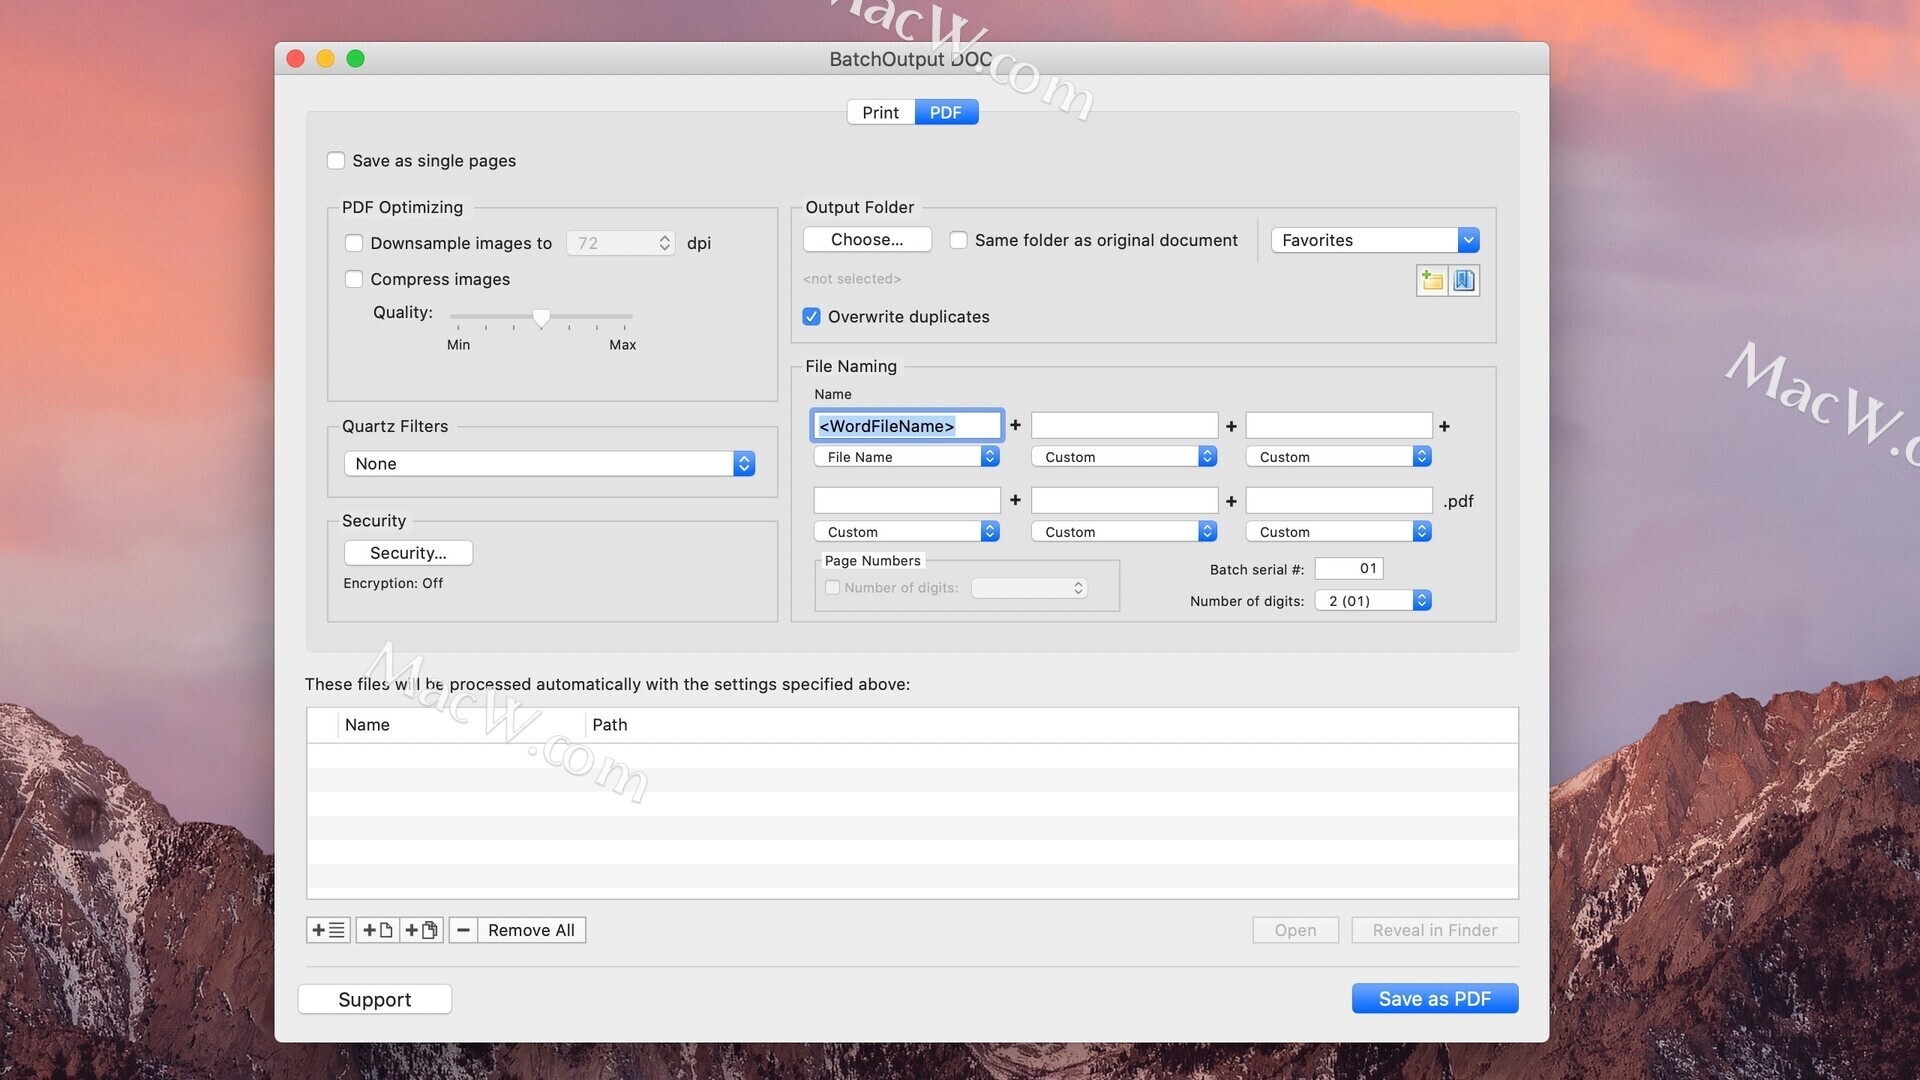Open the second-row leftmost Custom dropdown
Image resolution: width=1920 pixels, height=1080 pixels.
pyautogui.click(x=907, y=532)
